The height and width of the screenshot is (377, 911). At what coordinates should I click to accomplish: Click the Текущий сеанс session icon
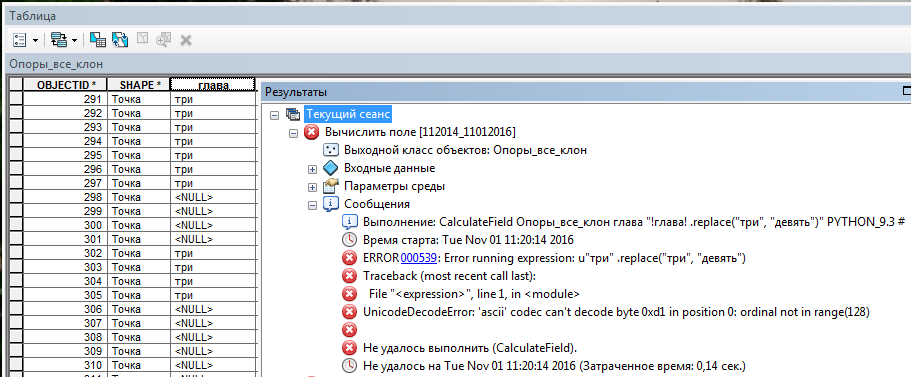pyautogui.click(x=293, y=114)
